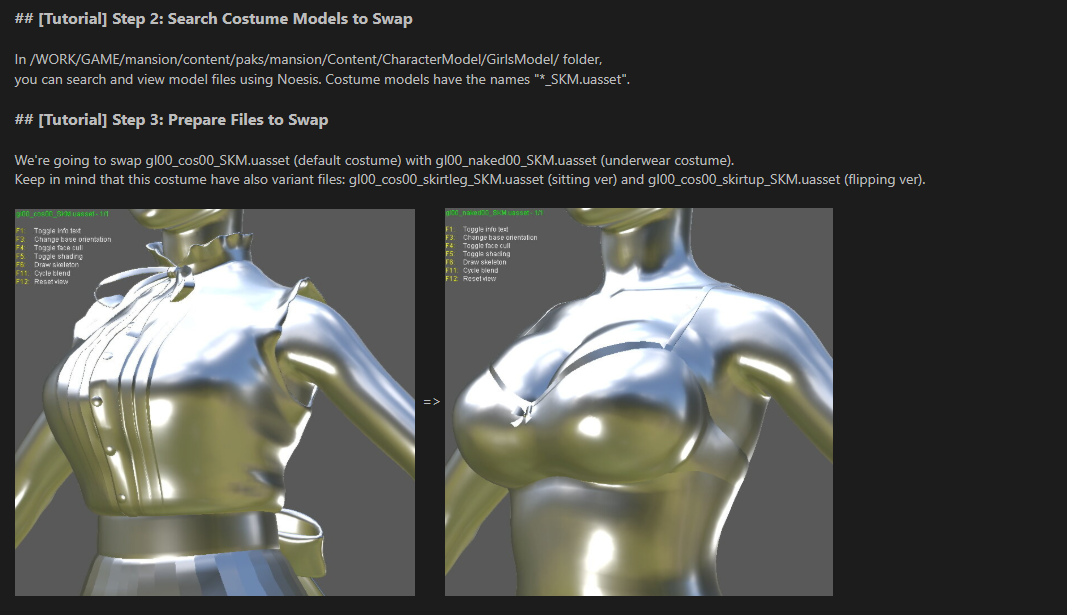Image resolution: width=1067 pixels, height=615 pixels.
Task: Select the Step 2 Search Costume Models heading
Action: tap(214, 19)
